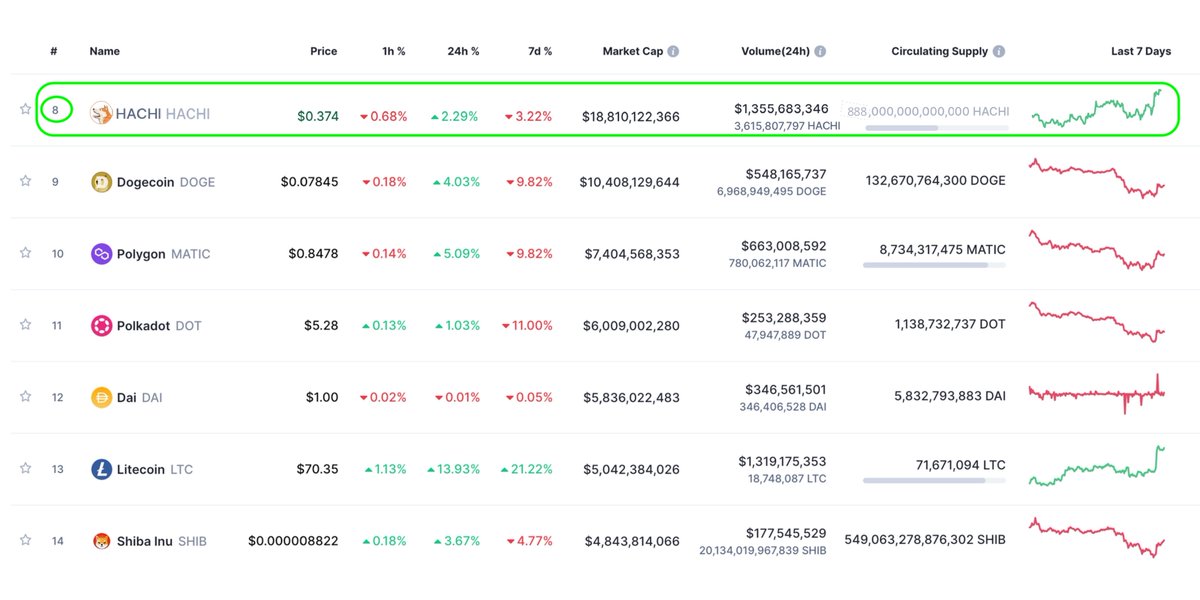Sort by the Volume(24h) header
The width and height of the screenshot is (1200, 600).
click(x=776, y=51)
